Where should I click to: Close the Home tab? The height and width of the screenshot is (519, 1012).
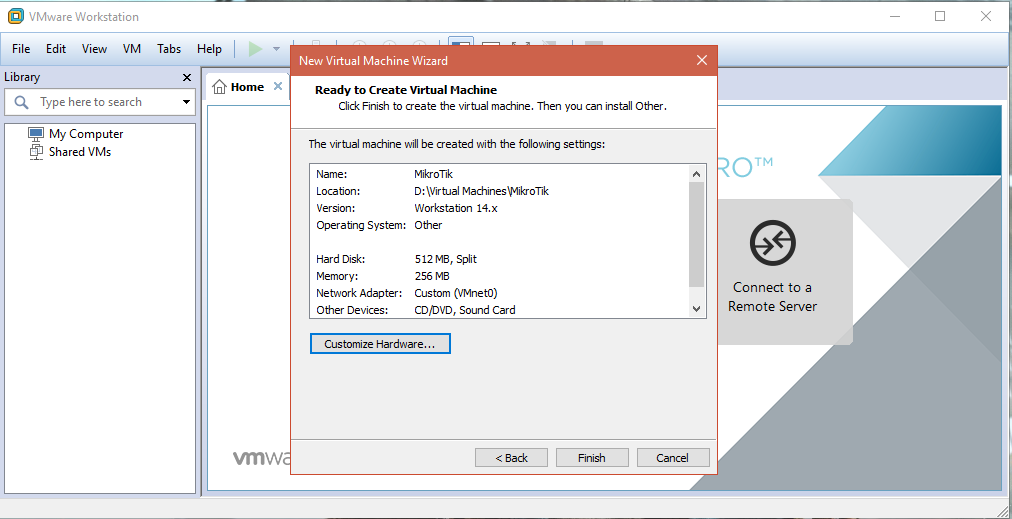click(278, 86)
